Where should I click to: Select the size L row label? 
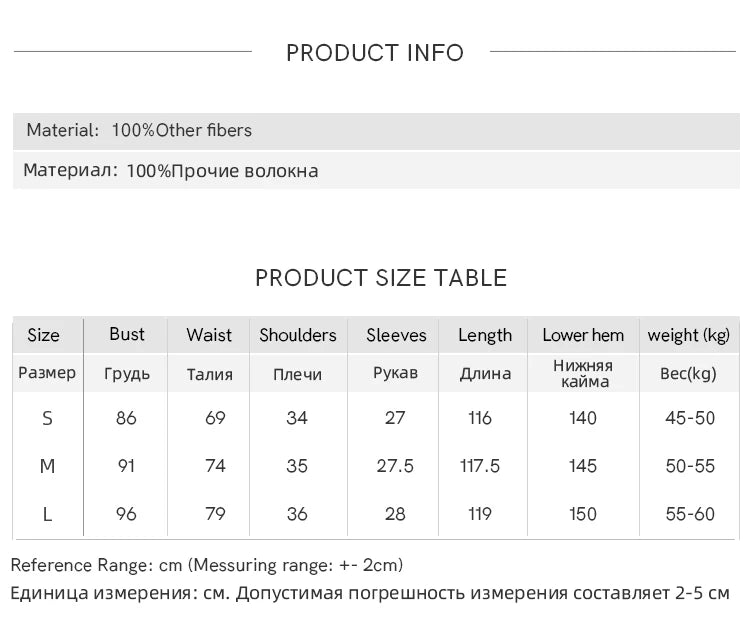(x=47, y=514)
